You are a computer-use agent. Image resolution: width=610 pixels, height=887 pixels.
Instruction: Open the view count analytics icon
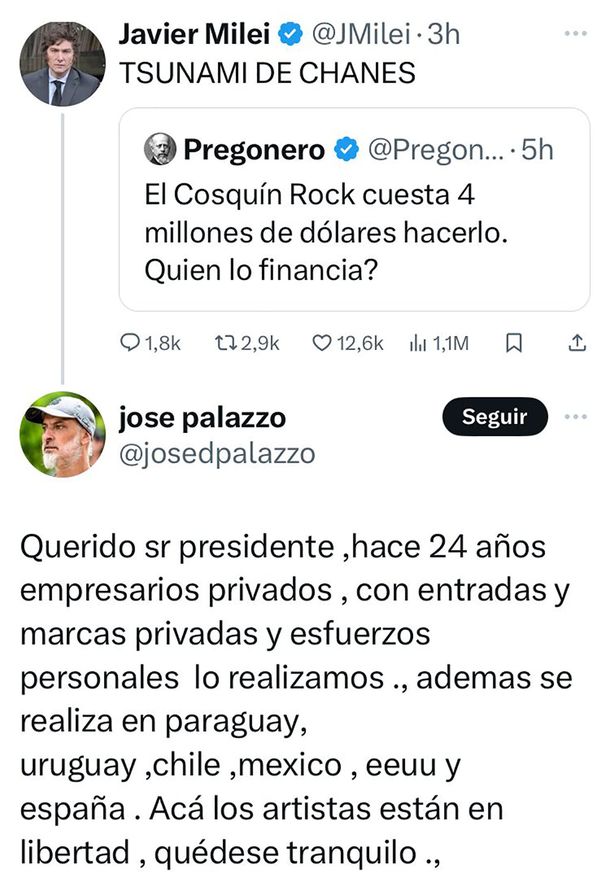click(419, 343)
